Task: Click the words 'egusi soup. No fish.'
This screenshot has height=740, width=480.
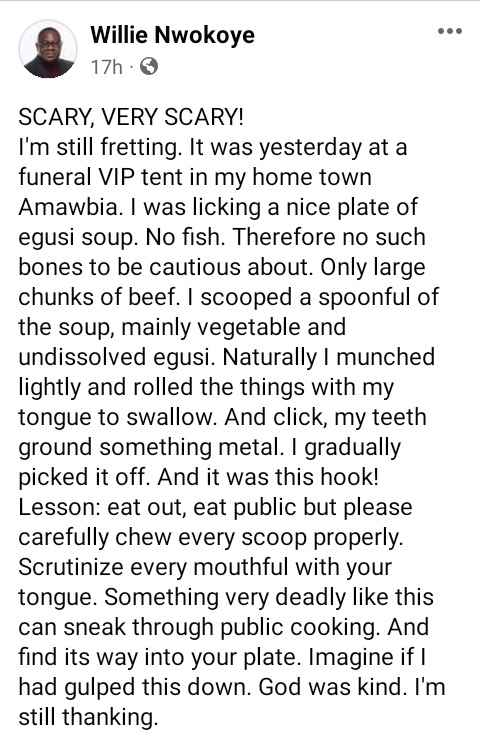Action: pos(121,238)
